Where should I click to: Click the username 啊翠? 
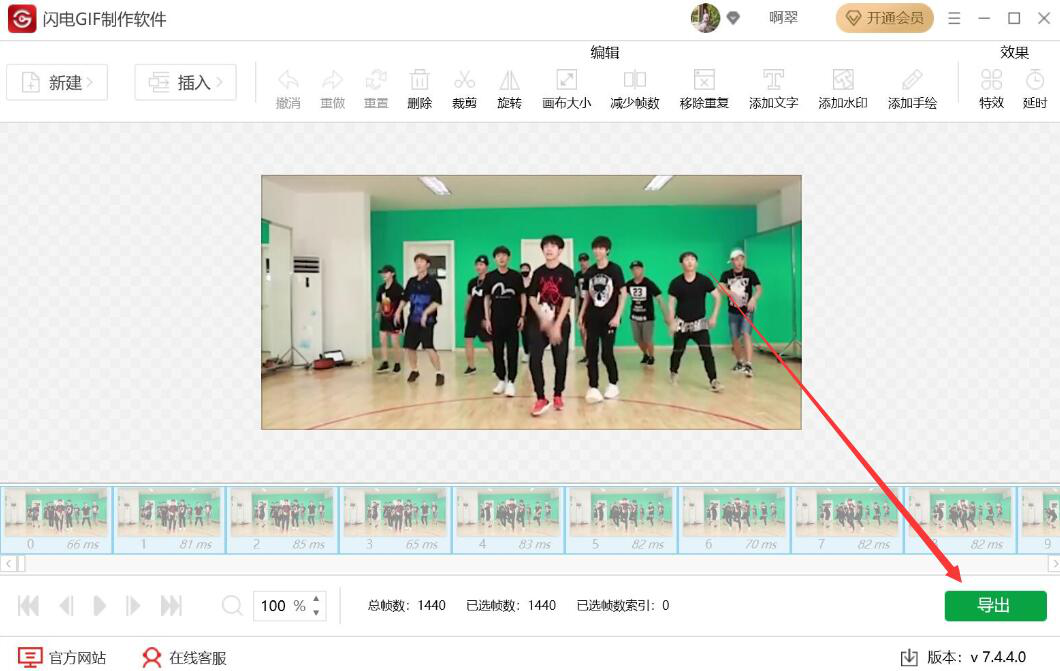tap(784, 18)
